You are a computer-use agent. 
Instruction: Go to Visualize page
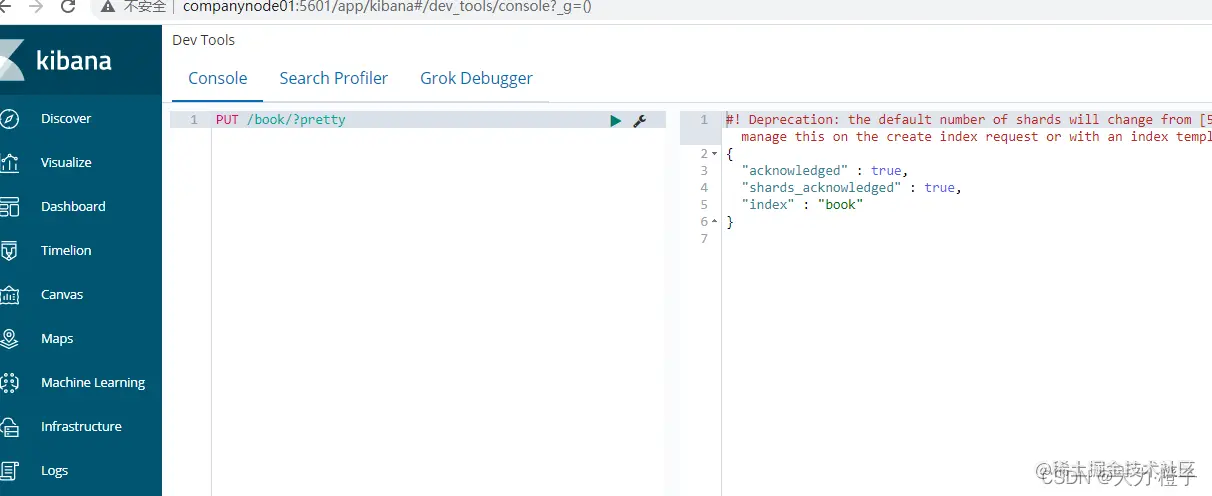click(66, 162)
